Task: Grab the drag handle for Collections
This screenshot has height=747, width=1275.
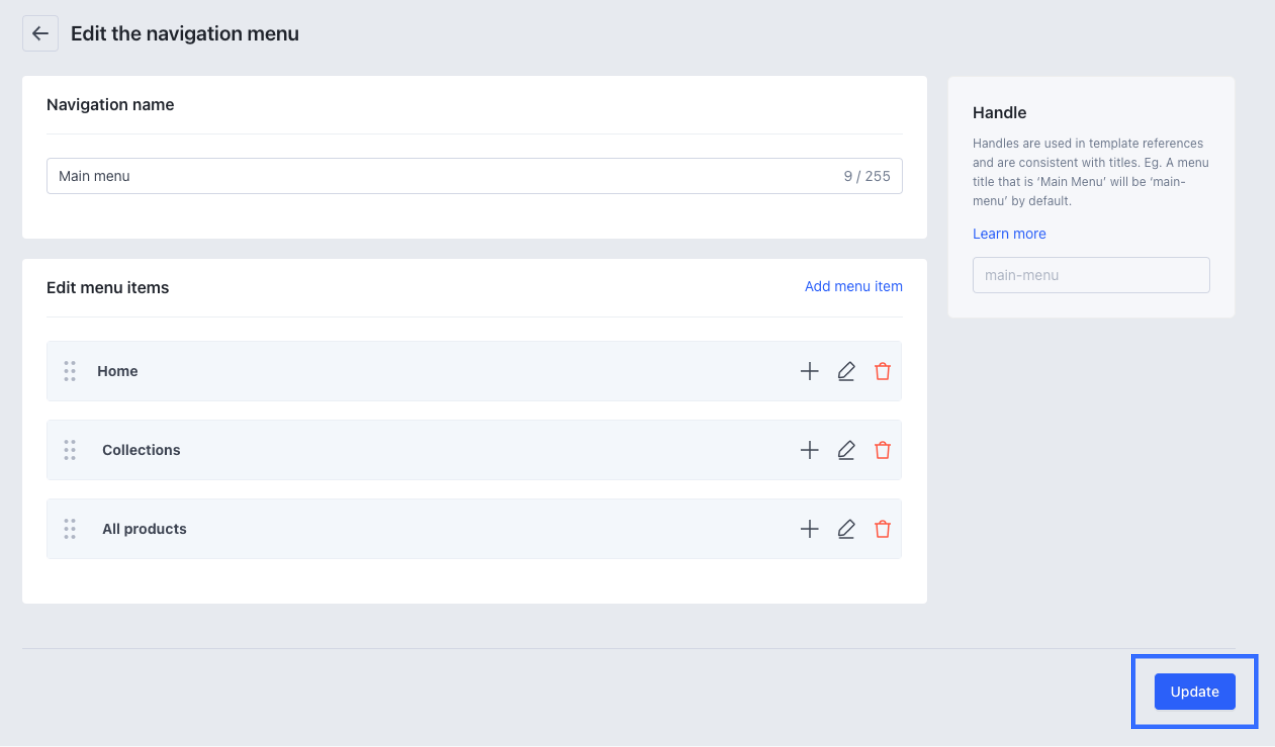Action: pos(70,450)
